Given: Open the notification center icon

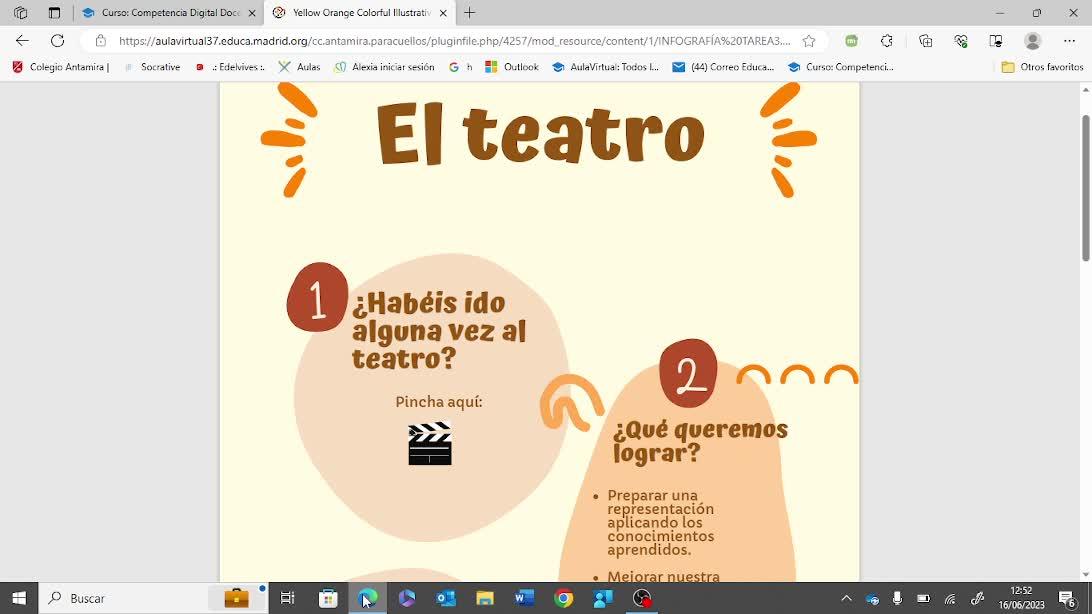Looking at the screenshot, I should (1068, 598).
